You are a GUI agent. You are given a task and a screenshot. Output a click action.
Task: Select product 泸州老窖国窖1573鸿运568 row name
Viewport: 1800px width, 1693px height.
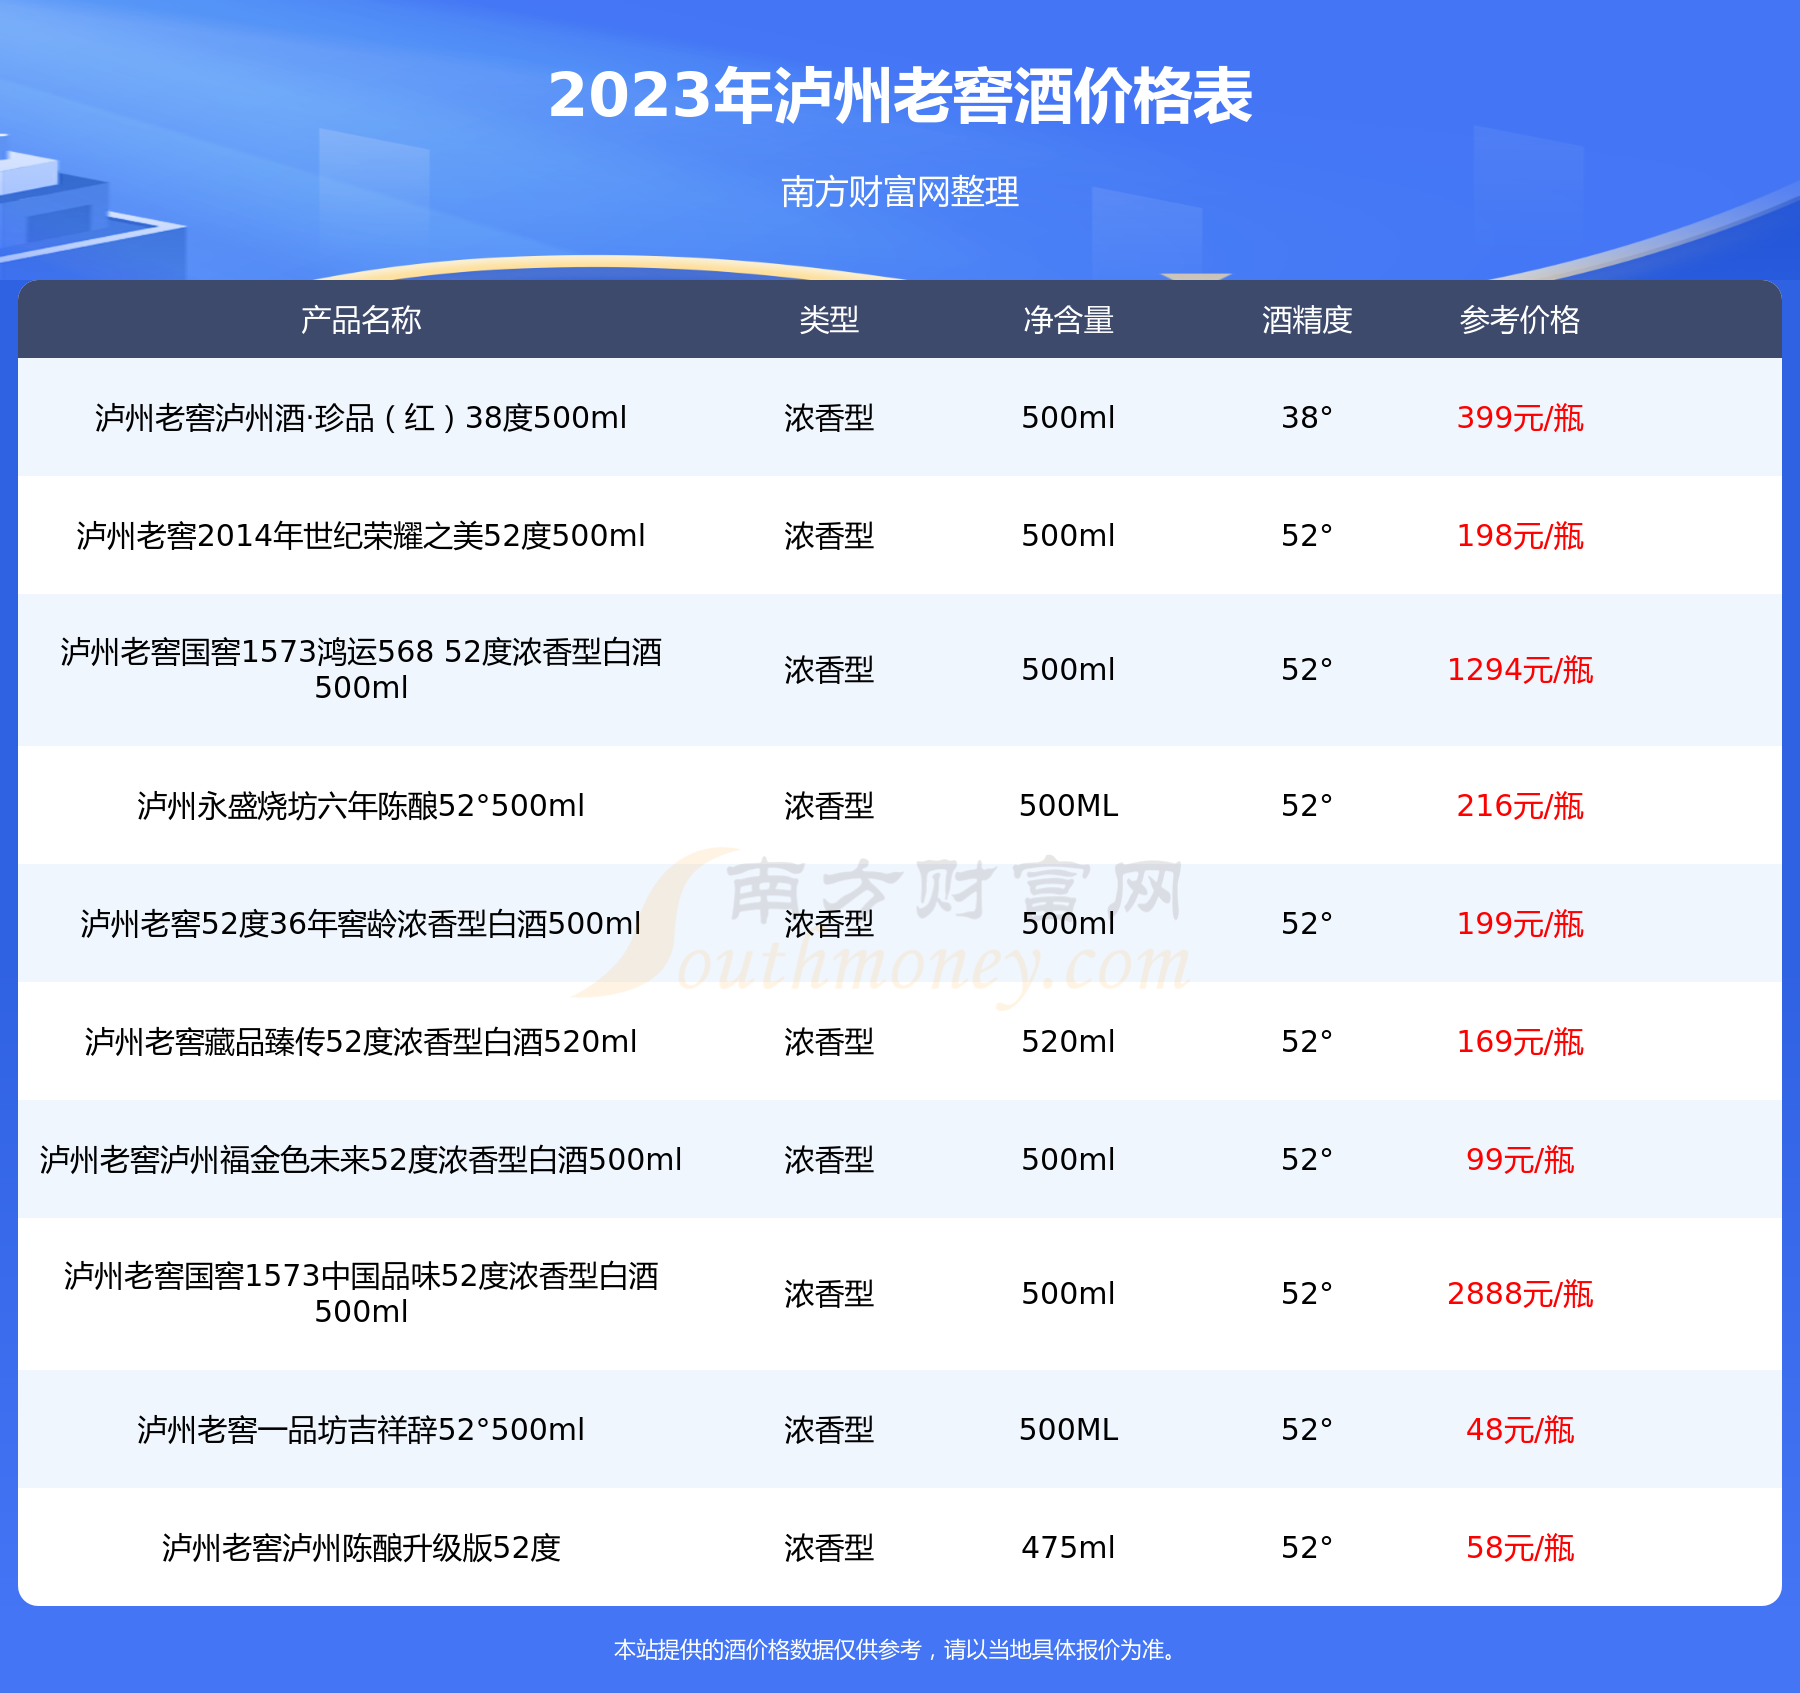click(x=361, y=669)
